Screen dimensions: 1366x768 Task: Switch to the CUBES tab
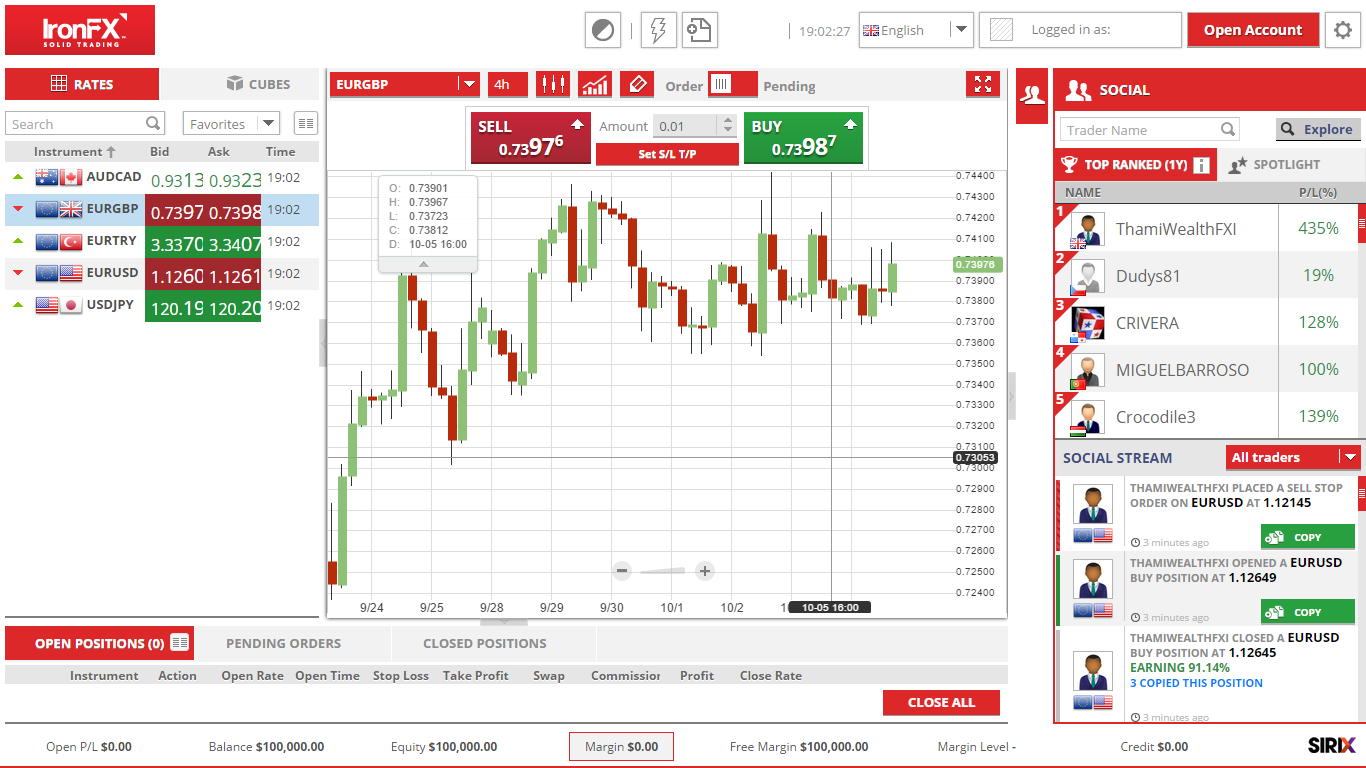258,84
